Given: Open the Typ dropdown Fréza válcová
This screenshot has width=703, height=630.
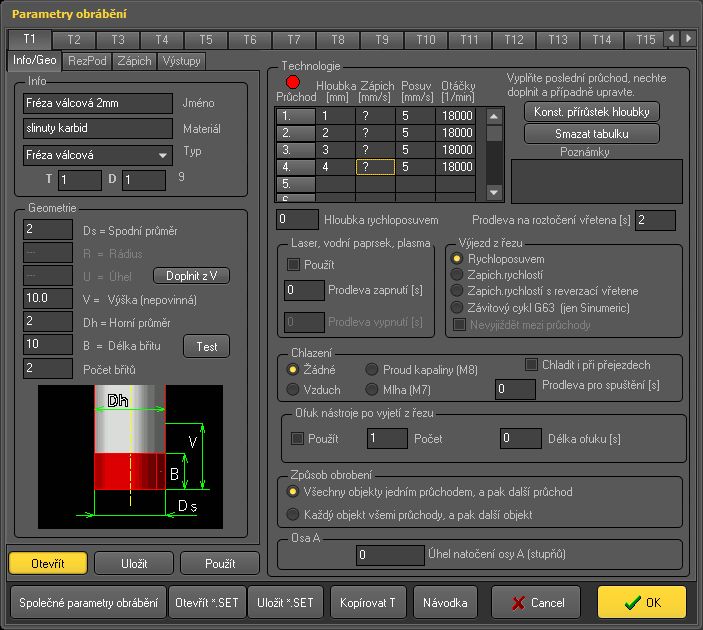Looking at the screenshot, I should point(98,155).
